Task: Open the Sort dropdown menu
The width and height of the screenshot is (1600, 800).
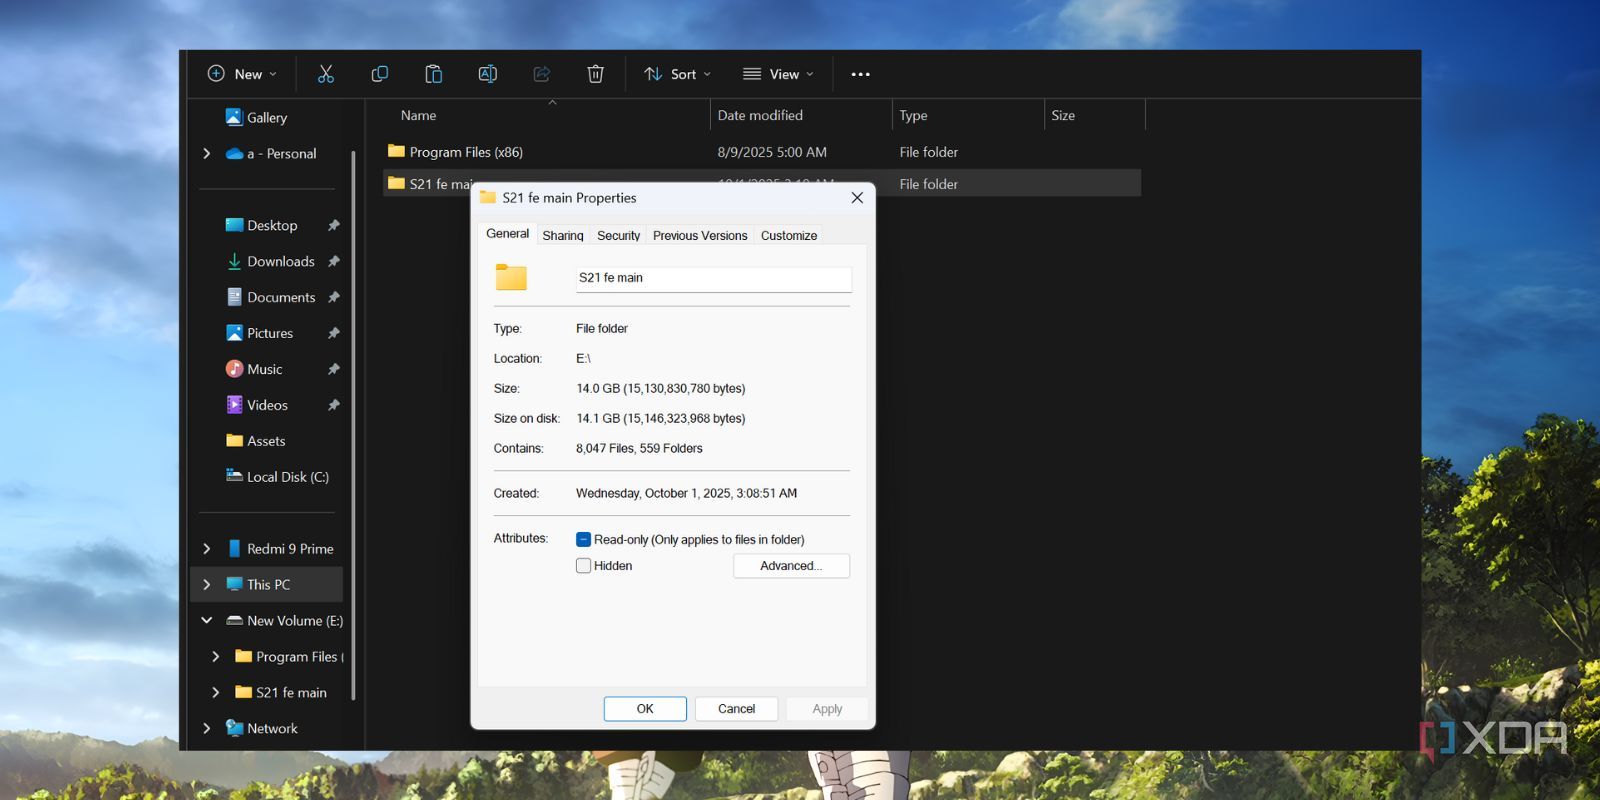Action: pos(678,74)
